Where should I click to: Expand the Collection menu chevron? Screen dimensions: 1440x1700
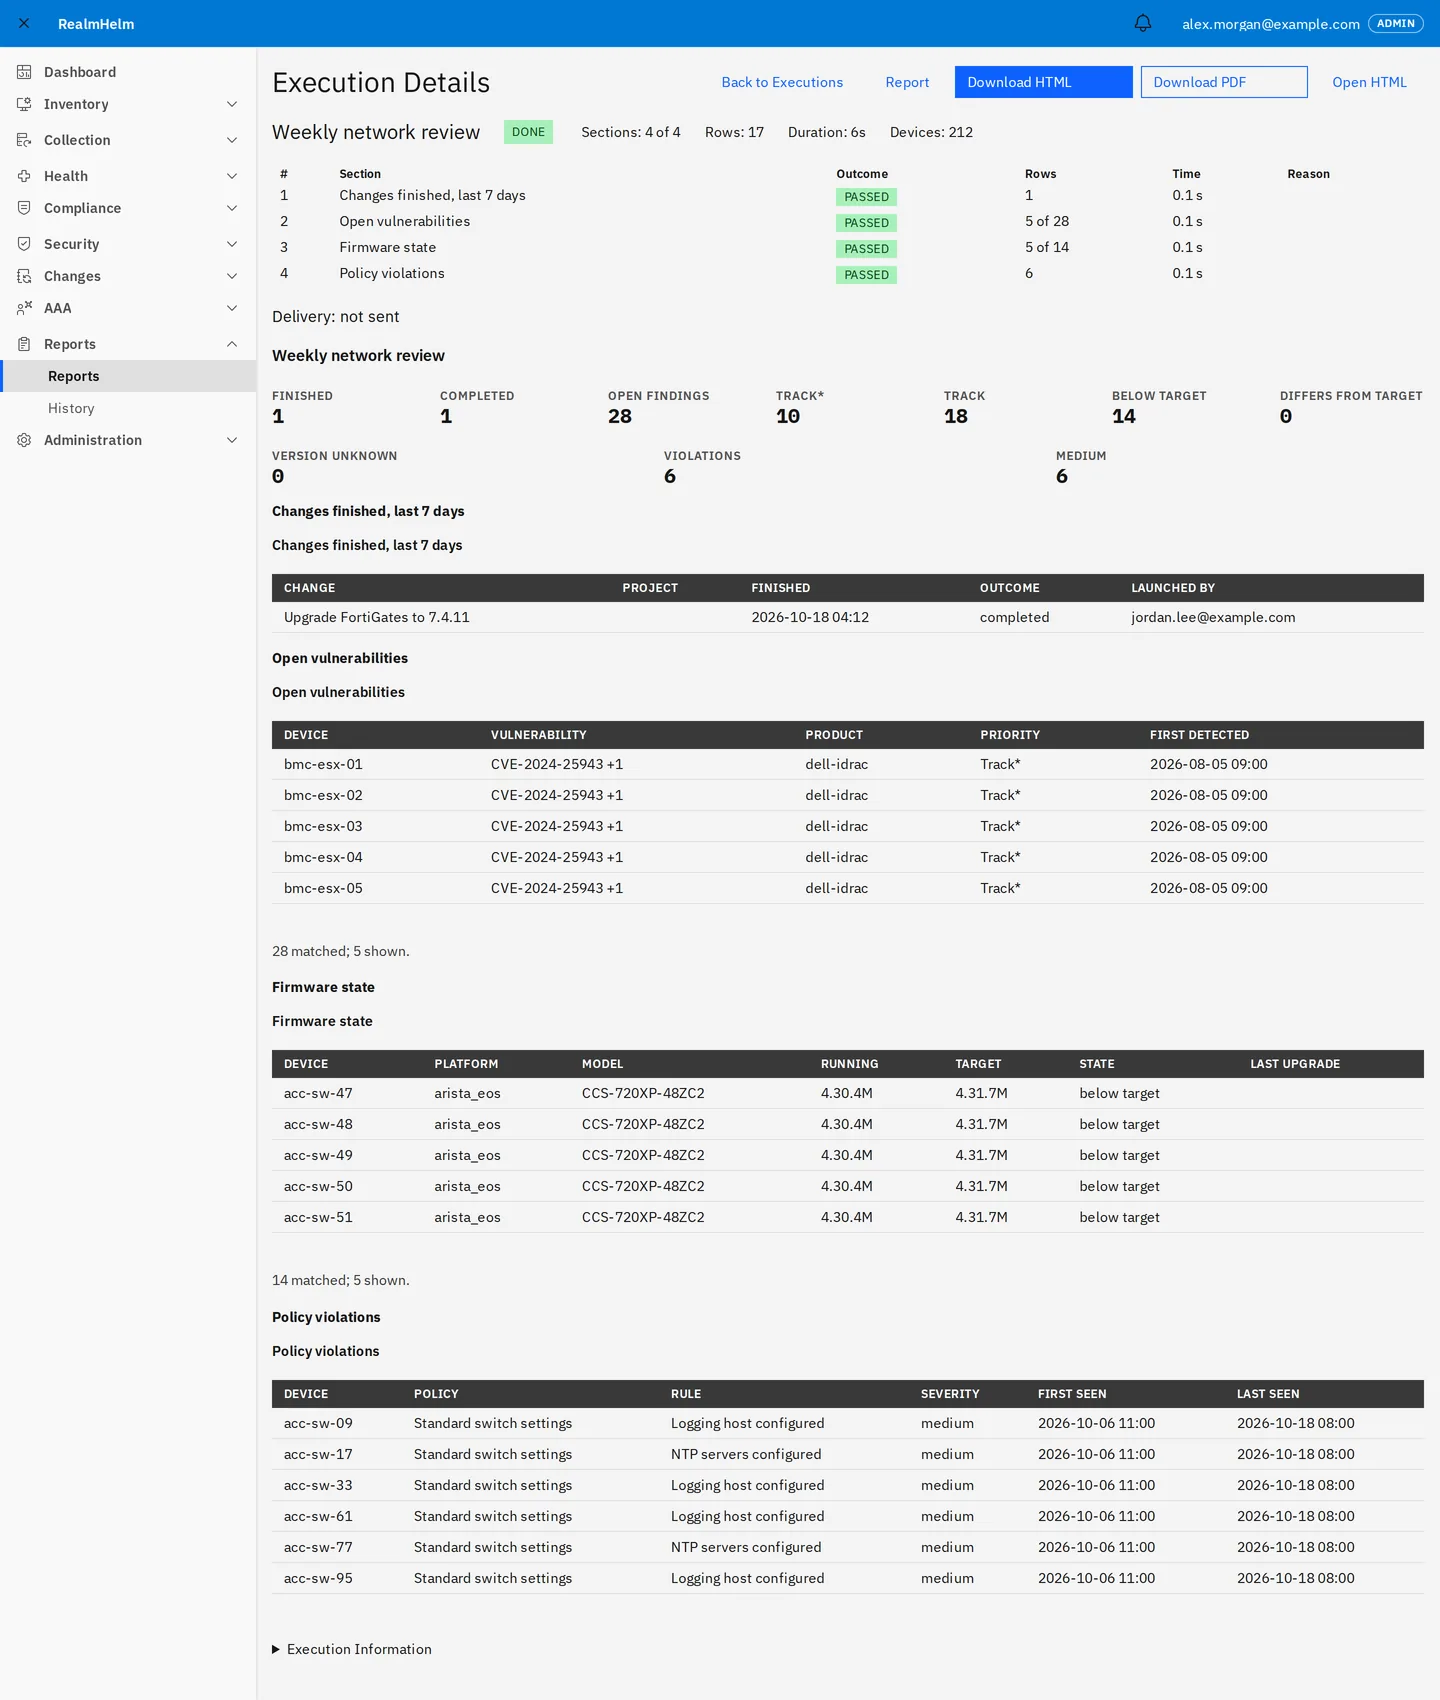(232, 140)
